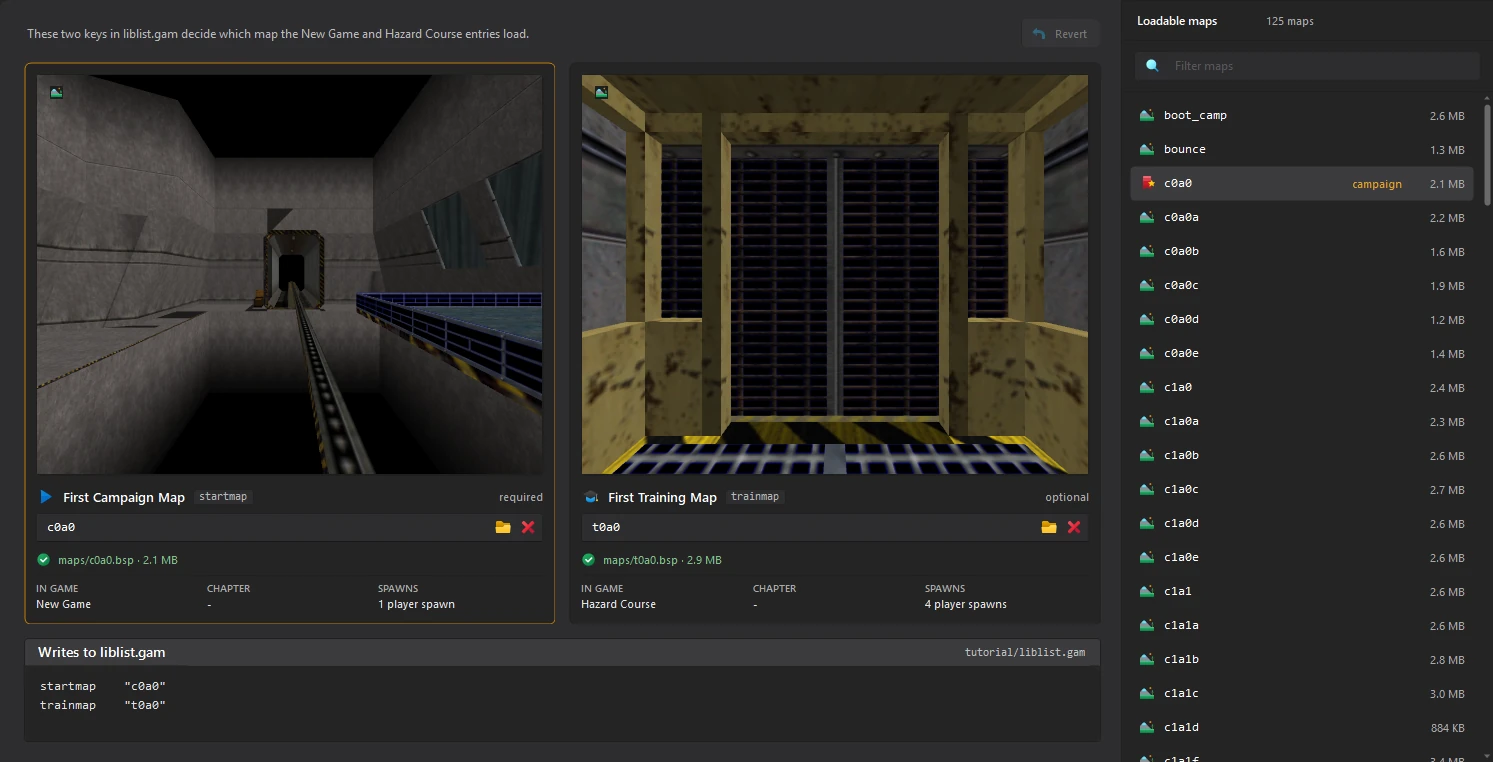Screen dimensions: 1493x762
Task: Select the c1a1a map name in the list
Action: pyautogui.click(x=1181, y=626)
